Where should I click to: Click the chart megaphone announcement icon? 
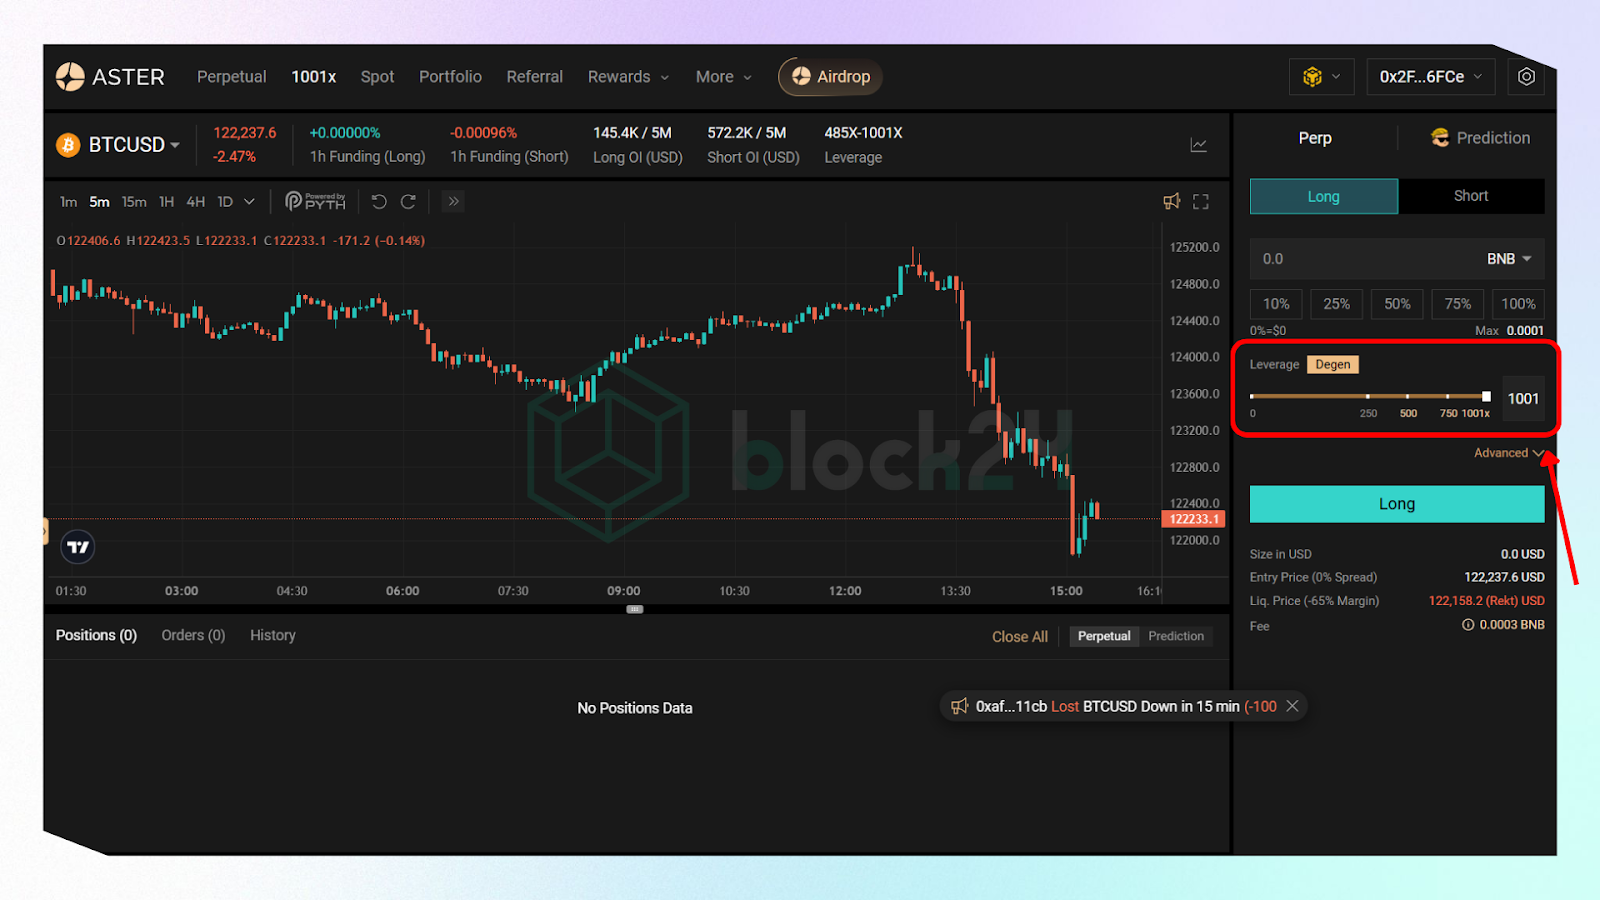(1171, 202)
